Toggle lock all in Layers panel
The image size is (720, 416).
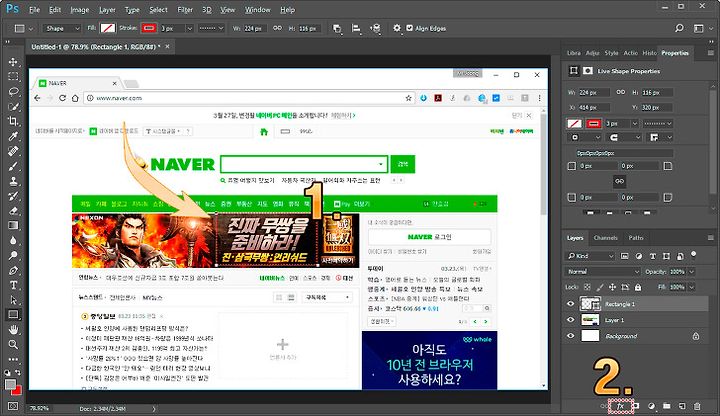(x=638, y=287)
